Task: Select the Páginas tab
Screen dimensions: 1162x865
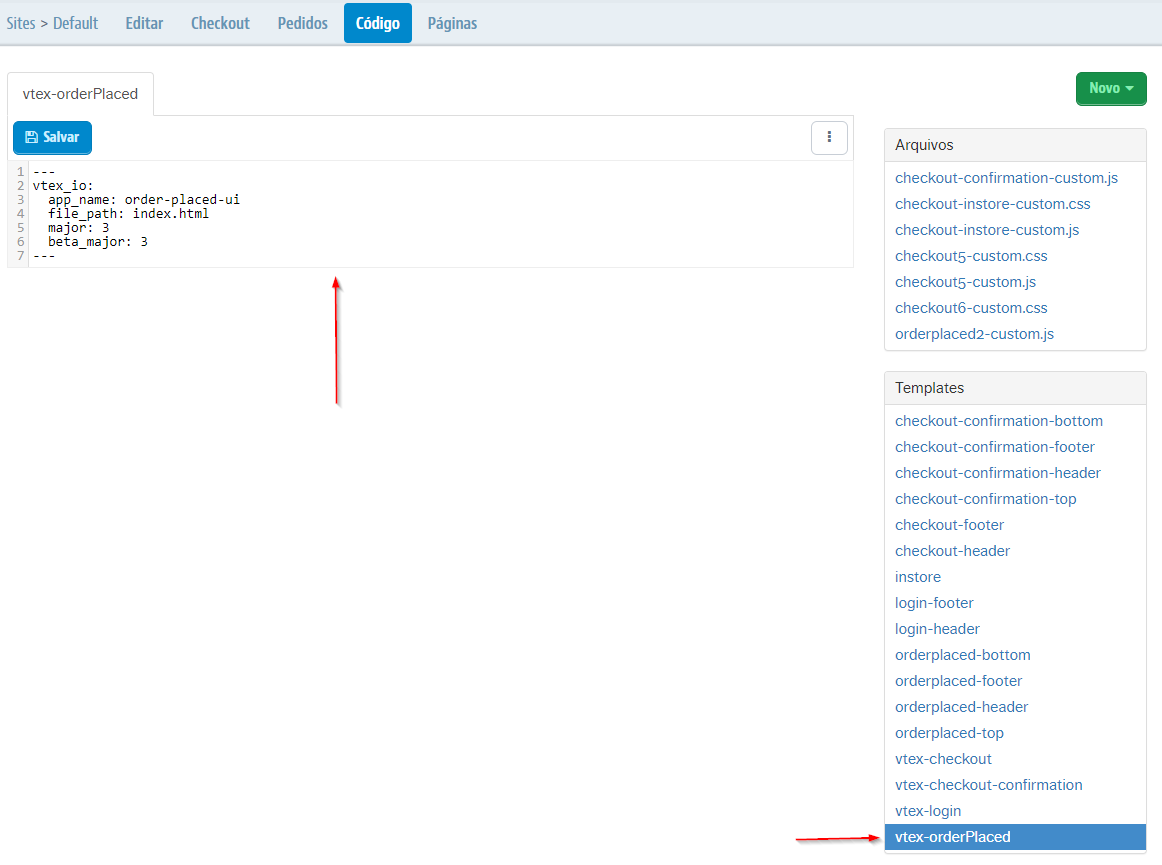Action: pyautogui.click(x=452, y=23)
